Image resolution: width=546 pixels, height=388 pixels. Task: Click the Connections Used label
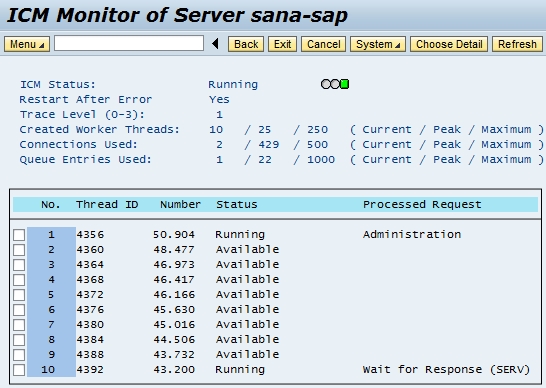[x=79, y=145]
